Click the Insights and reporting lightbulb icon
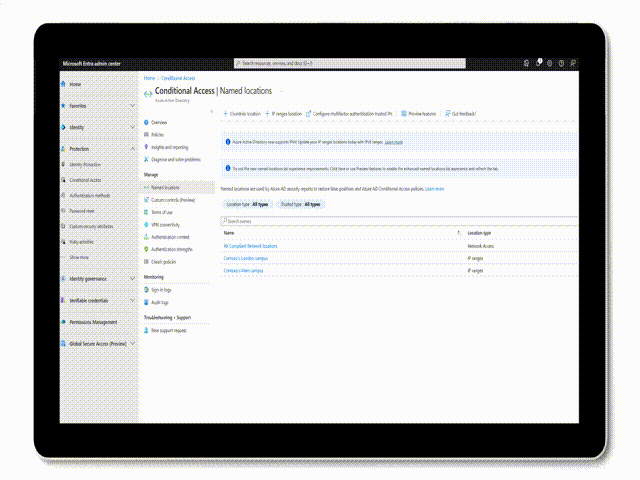 coord(146,147)
